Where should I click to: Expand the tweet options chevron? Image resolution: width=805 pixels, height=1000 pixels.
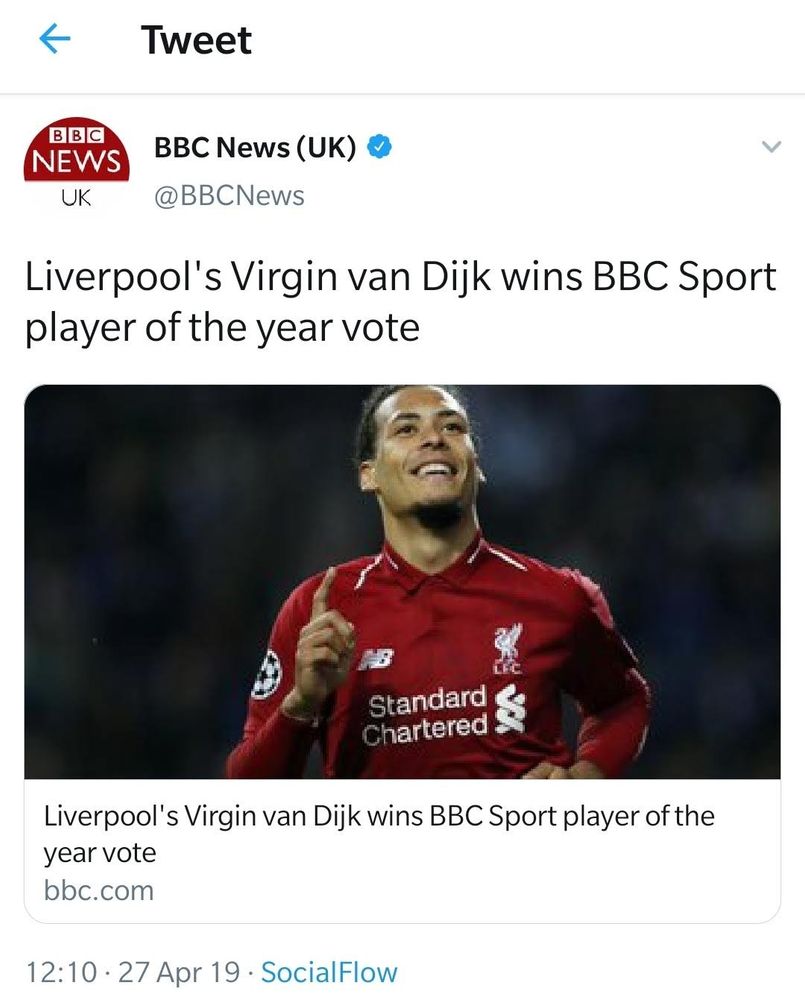point(772,147)
